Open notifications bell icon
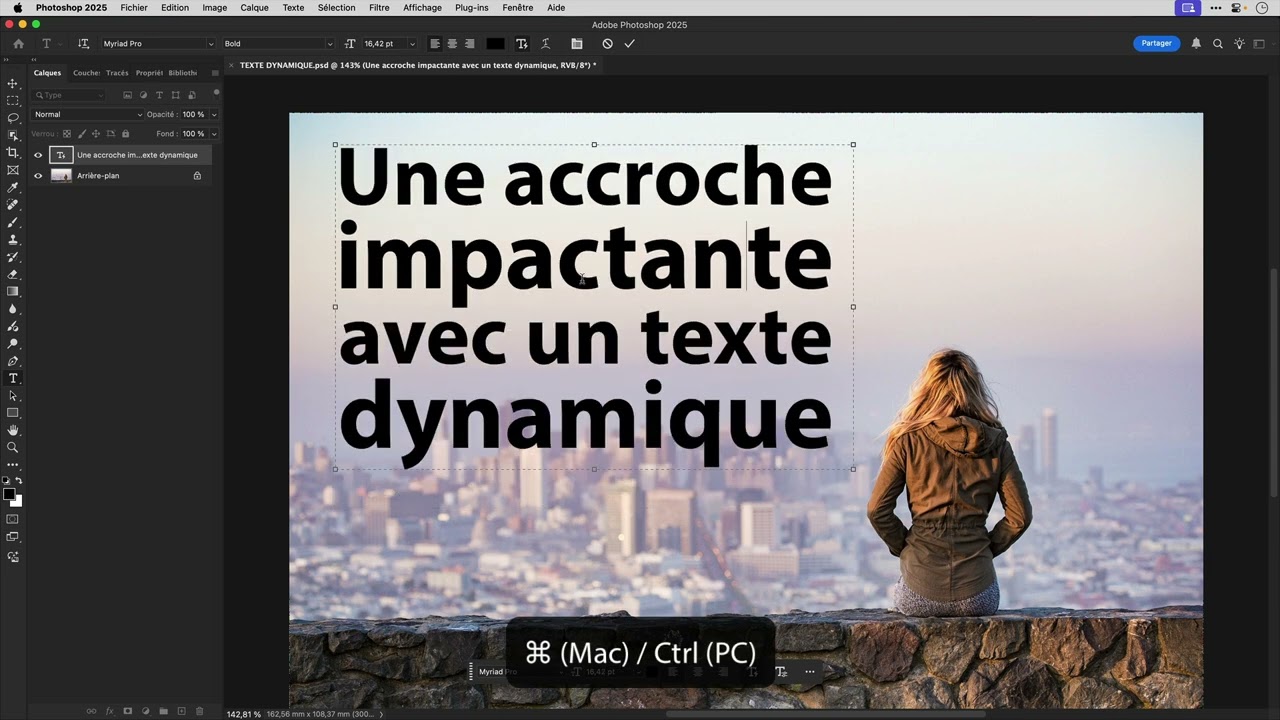The image size is (1280, 720). tap(1196, 44)
